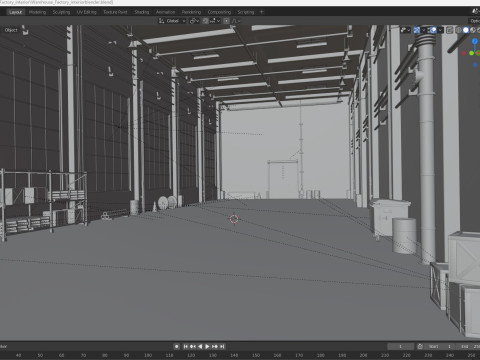Open the Options dropdown in viewport header
The height and width of the screenshot is (360, 480).
[x=475, y=21]
